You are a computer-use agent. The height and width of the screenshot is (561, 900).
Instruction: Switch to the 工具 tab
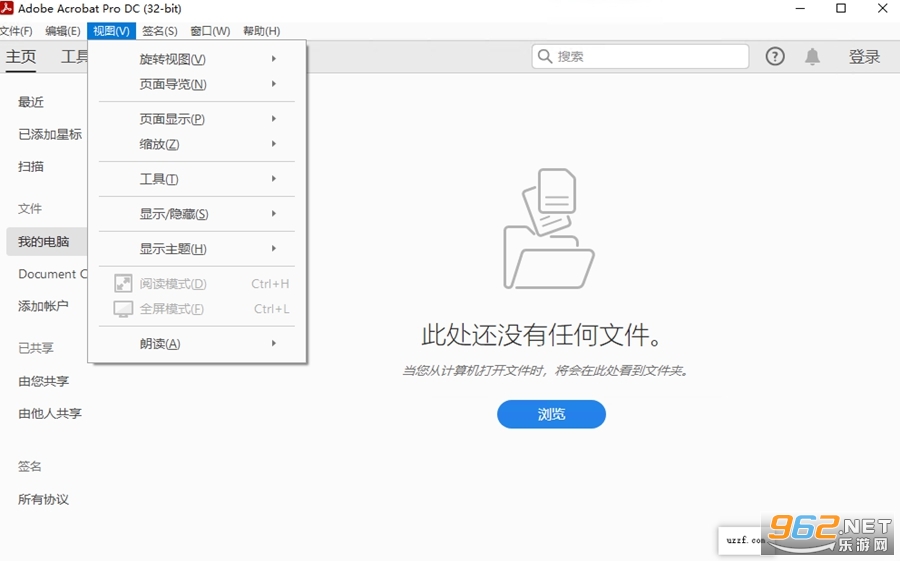[75, 56]
